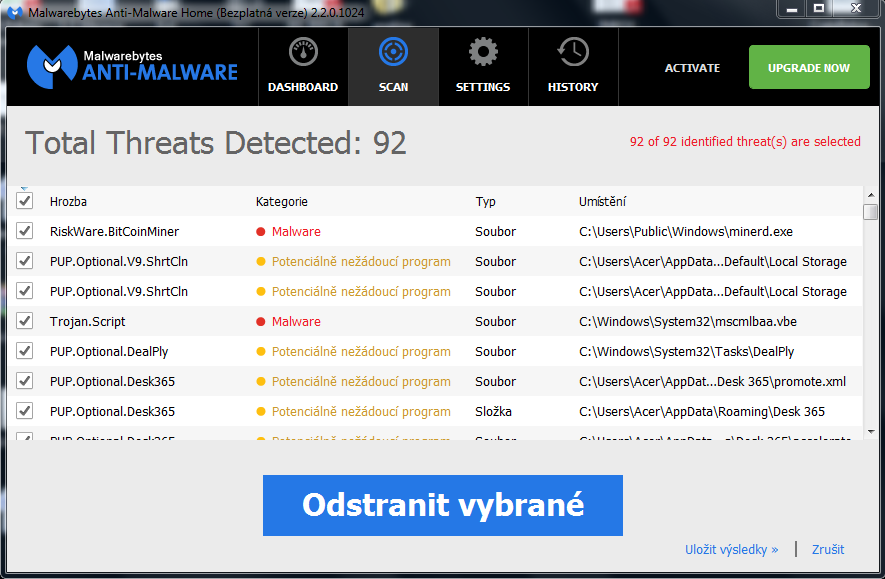Open the History clock icon
This screenshot has width=885, height=579.
click(x=573, y=52)
